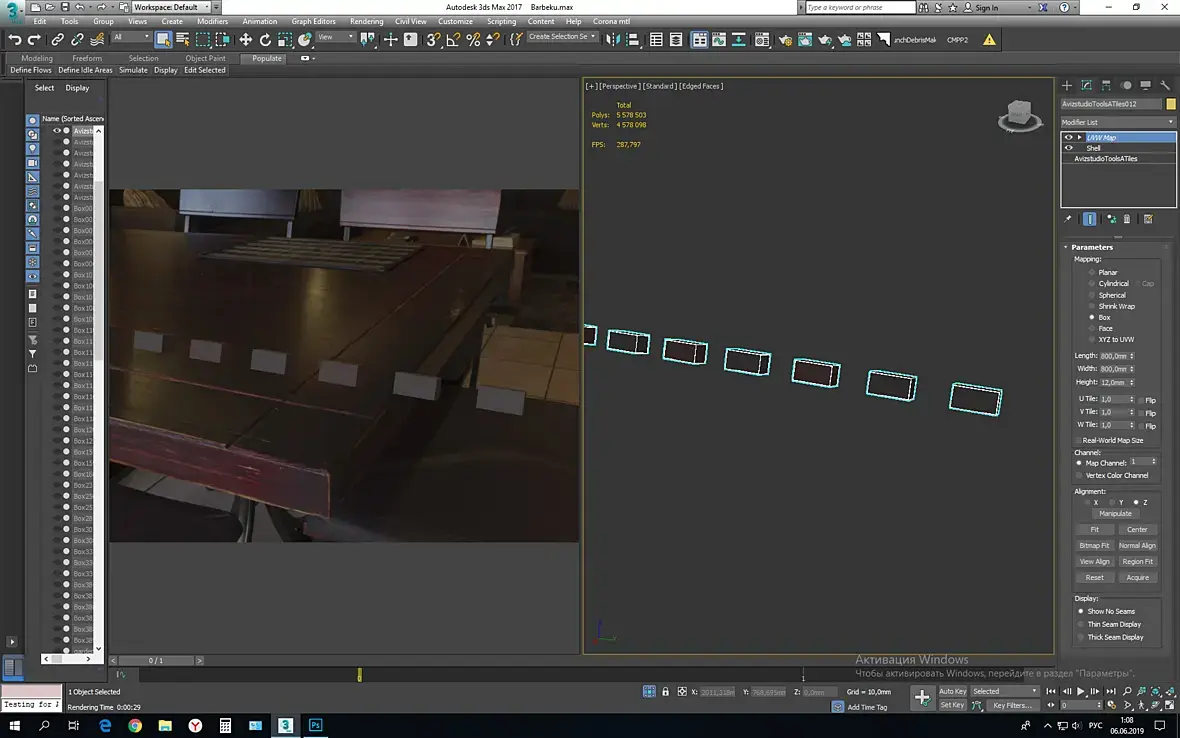Screen dimensions: 1180x738
Task: Open the Graph Editors menu
Action: [313, 21]
